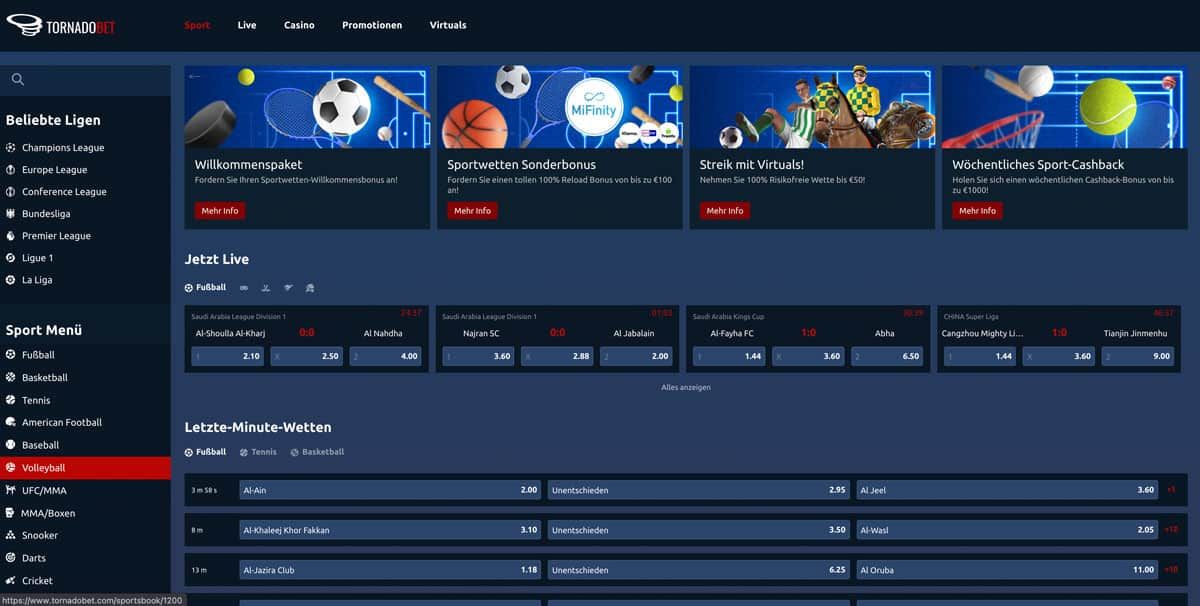
Task: Click Alles anzeigen under live matches
Action: (685, 387)
